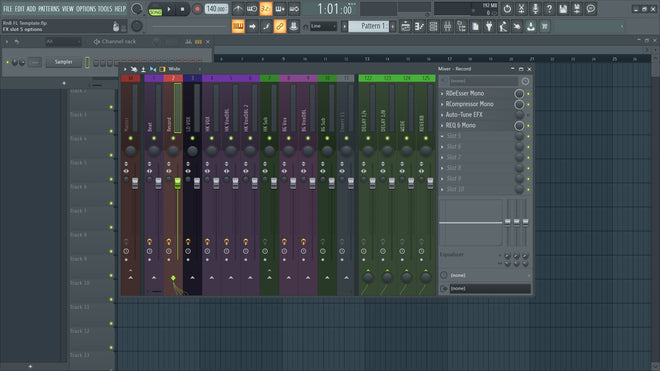The height and width of the screenshot is (371, 660).
Task: Stop playback with the Stop button
Action: pos(182,9)
